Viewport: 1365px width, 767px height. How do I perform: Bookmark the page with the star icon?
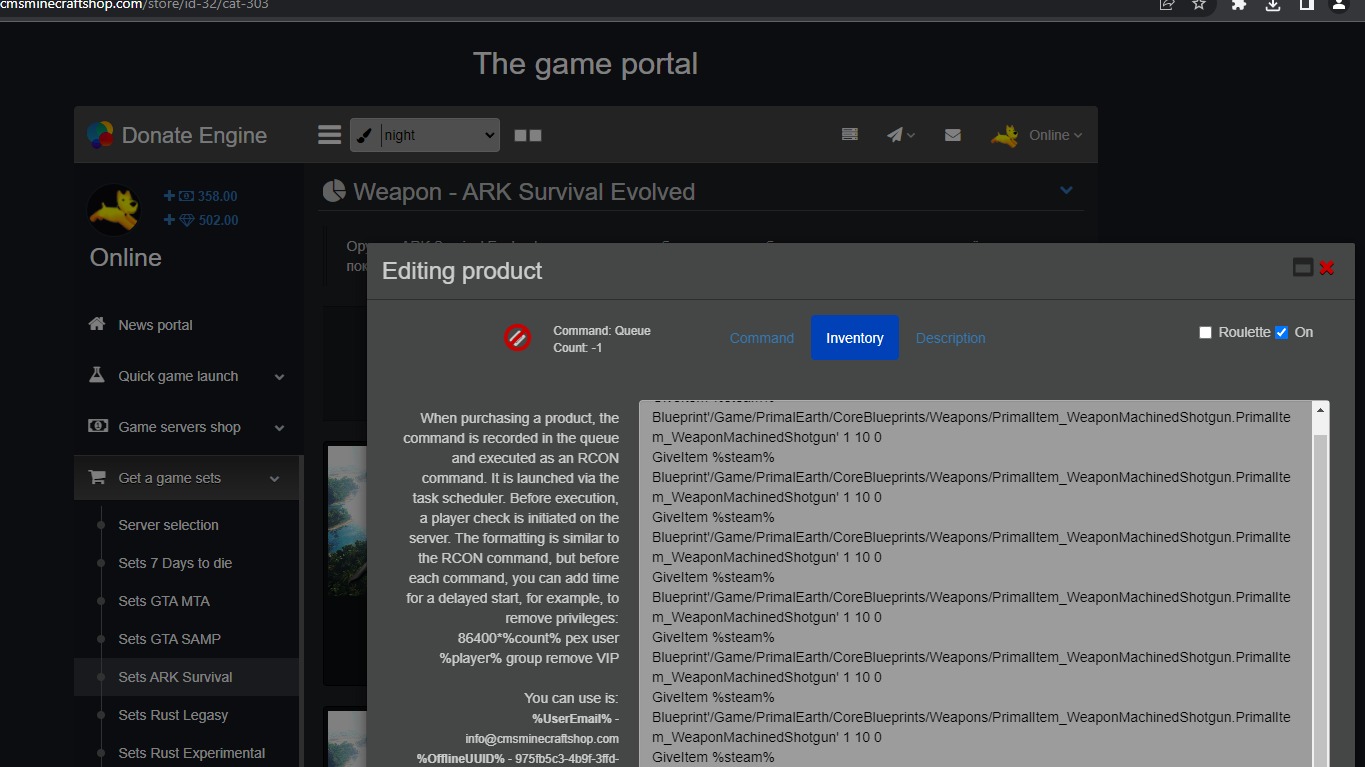[x=1199, y=5]
